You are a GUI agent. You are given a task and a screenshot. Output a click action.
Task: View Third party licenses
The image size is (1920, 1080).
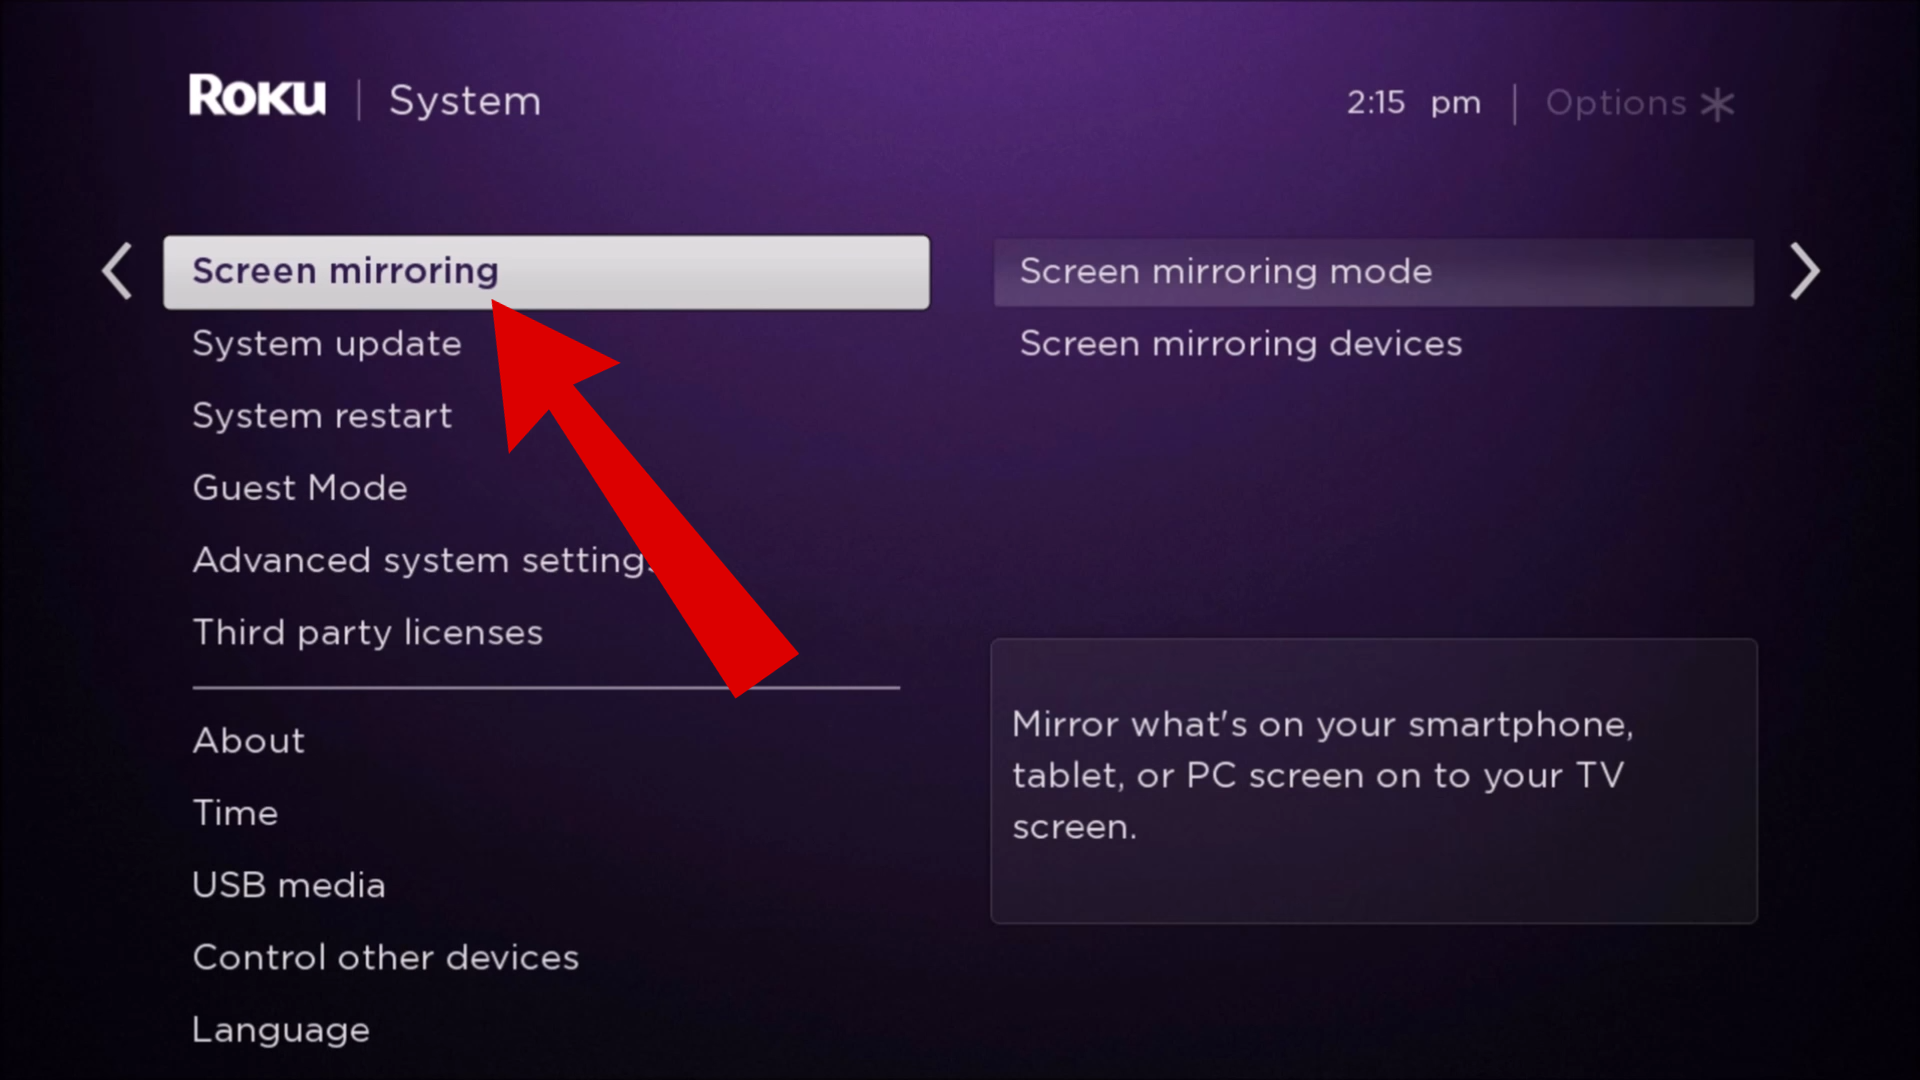click(x=367, y=633)
